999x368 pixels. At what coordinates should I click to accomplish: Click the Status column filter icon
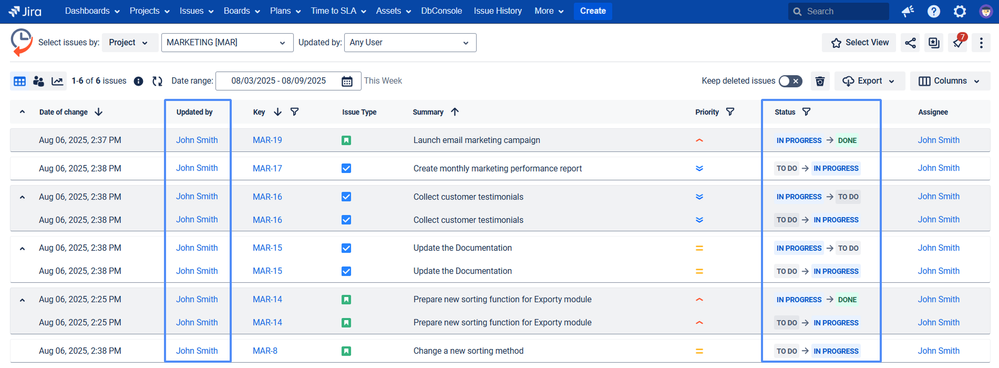(806, 112)
